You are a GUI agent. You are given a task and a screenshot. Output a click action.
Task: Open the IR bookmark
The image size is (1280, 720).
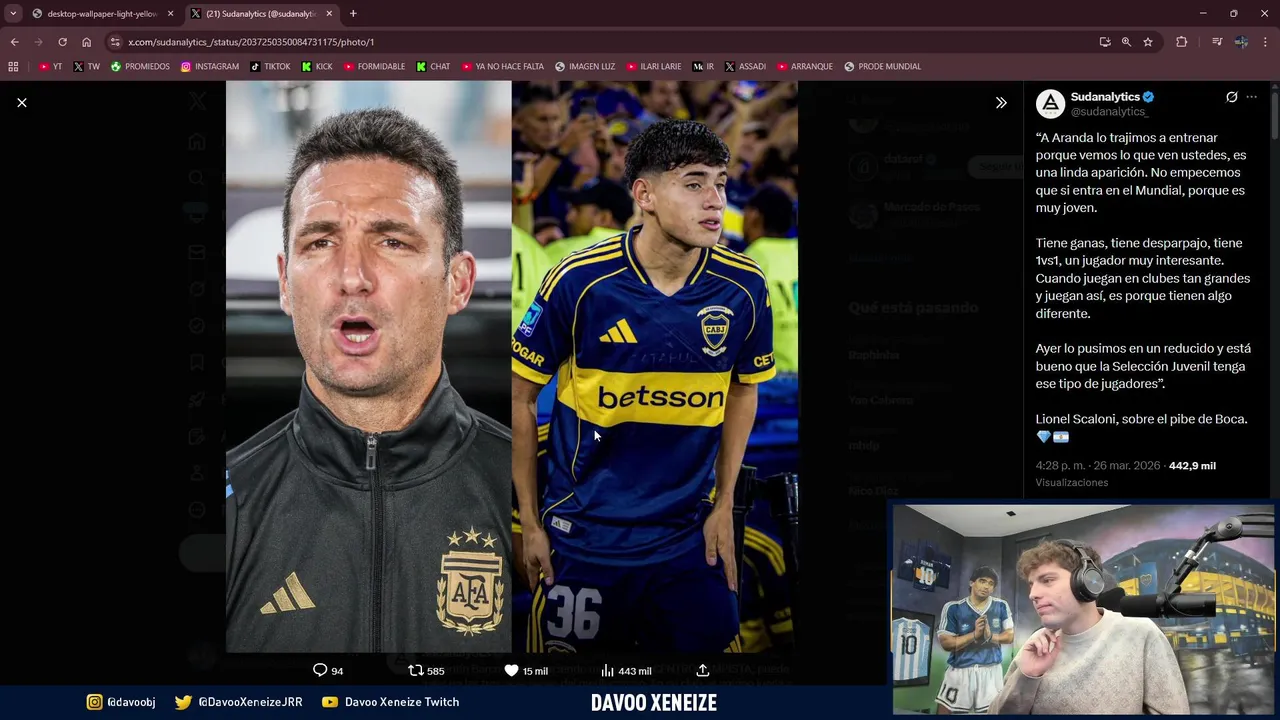pyautogui.click(x=703, y=66)
